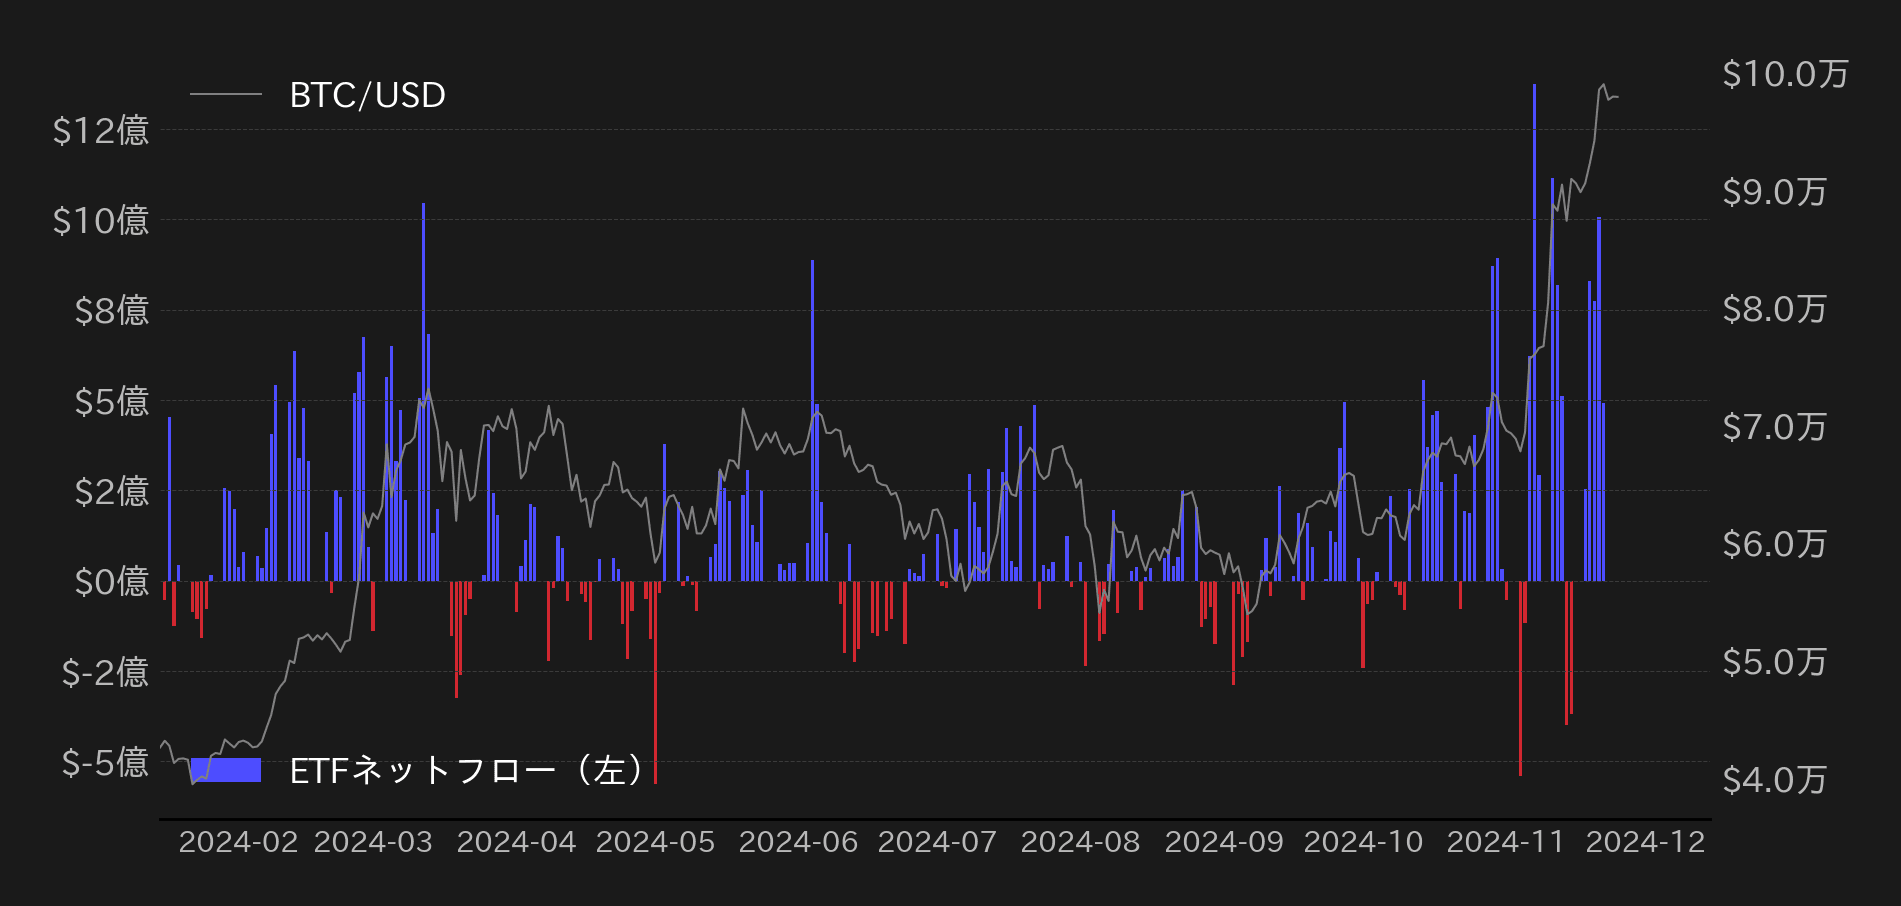Click the tallest blue bar in March

423,390
